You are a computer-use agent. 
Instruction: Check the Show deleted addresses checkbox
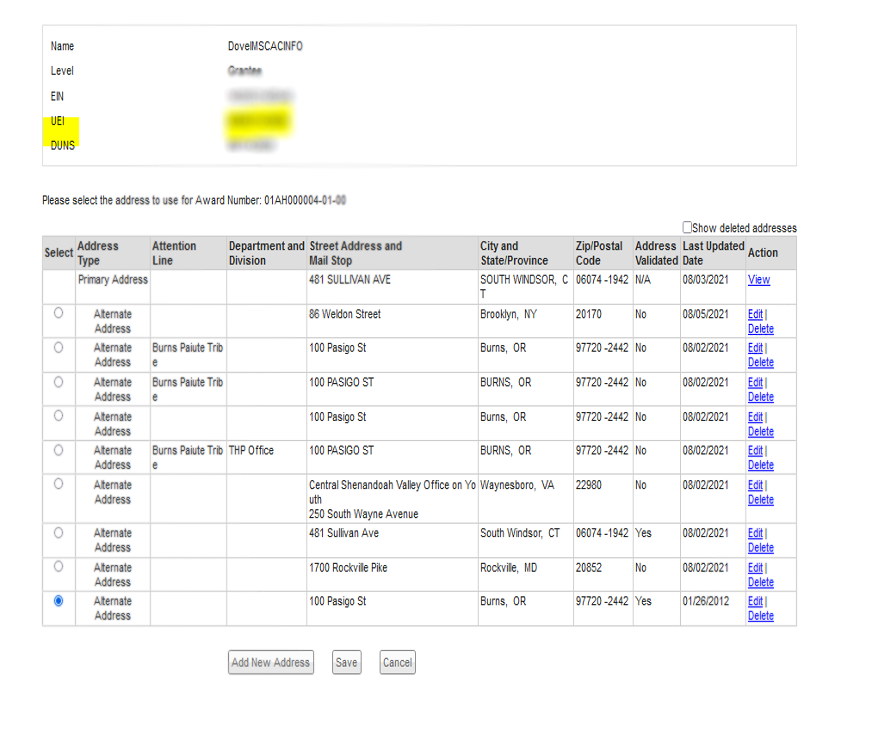point(687,227)
